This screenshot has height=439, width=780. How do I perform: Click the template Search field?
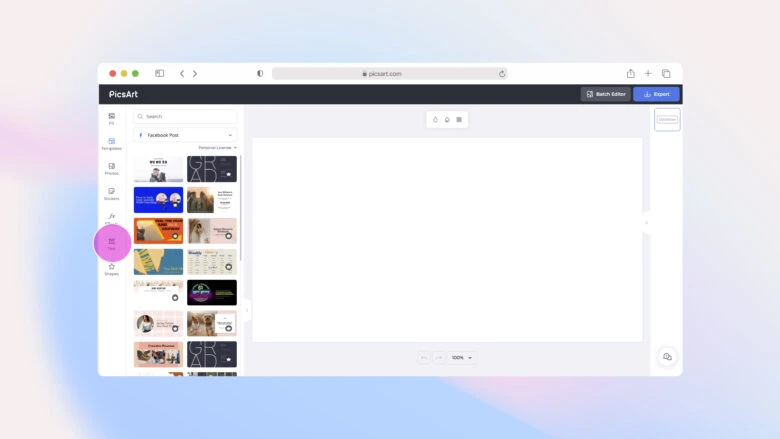[185, 116]
